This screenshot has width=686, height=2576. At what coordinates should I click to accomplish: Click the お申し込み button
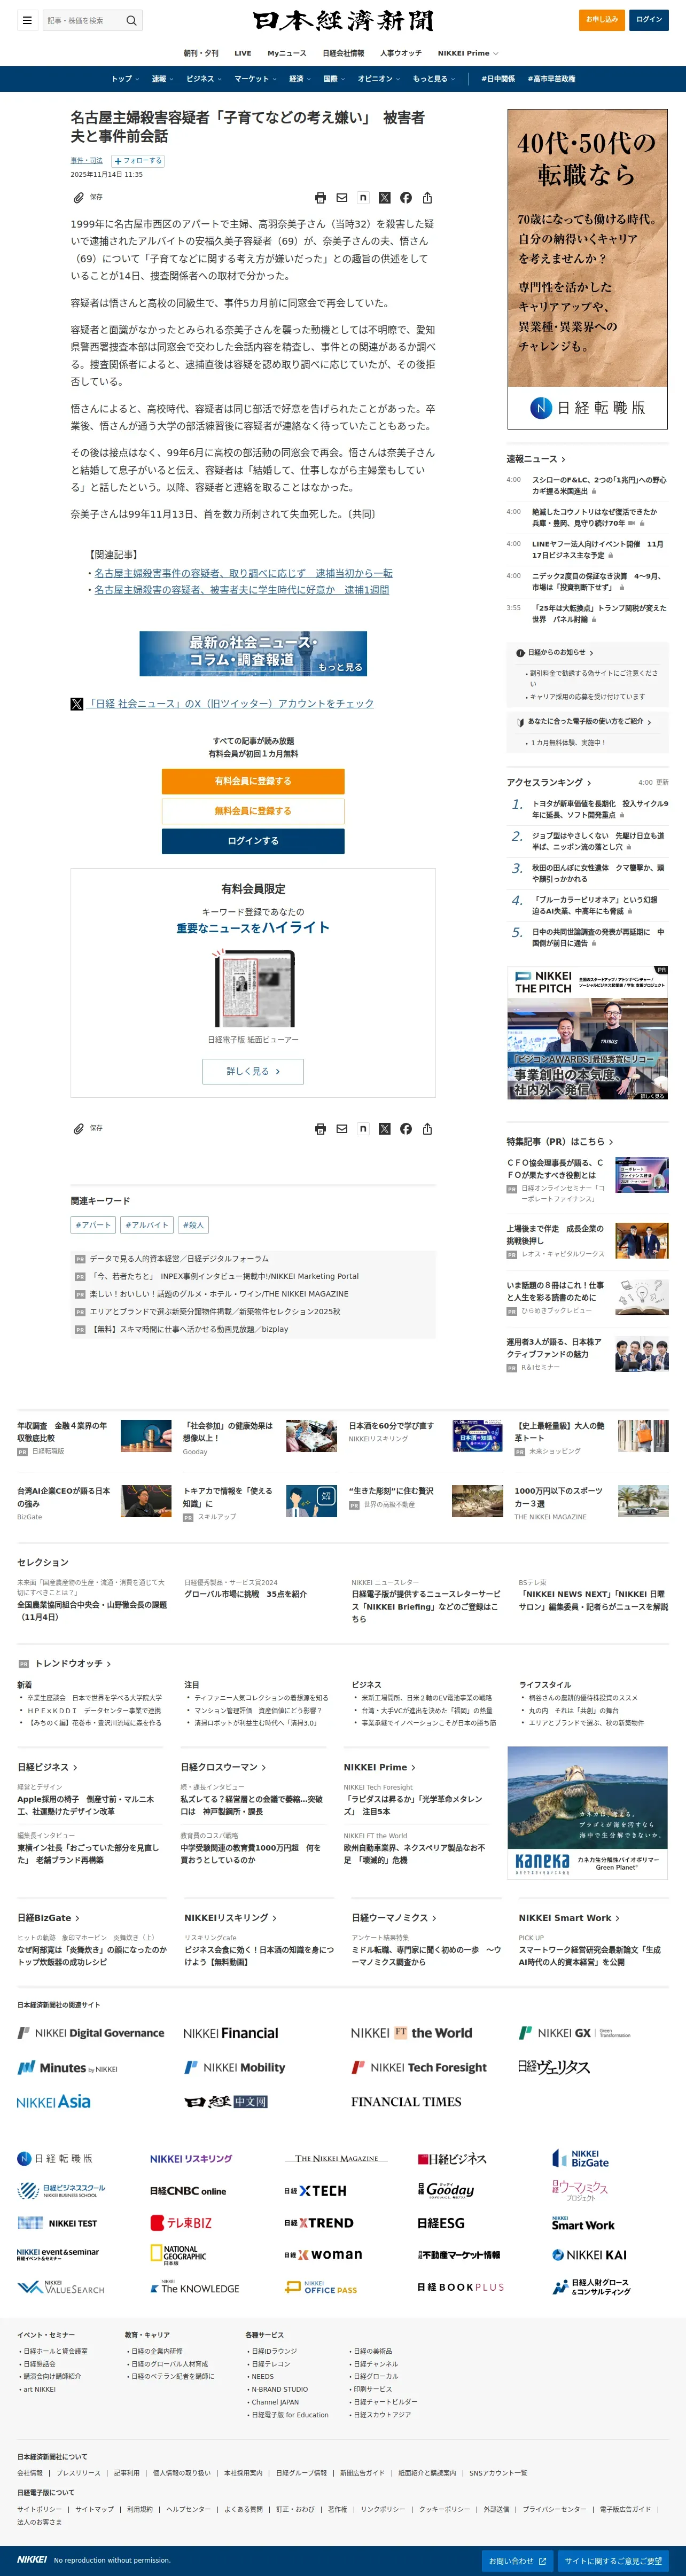pyautogui.click(x=602, y=19)
